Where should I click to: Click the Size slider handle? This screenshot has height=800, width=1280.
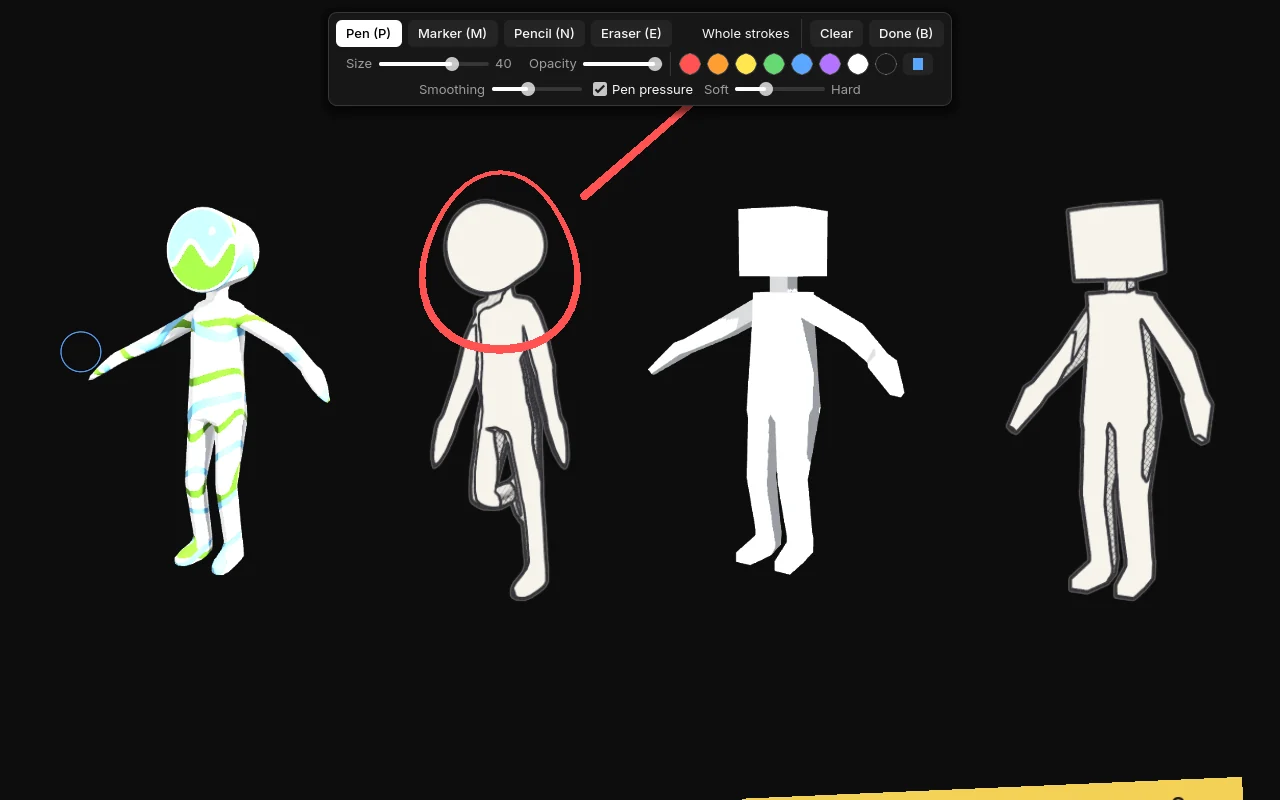pyautogui.click(x=452, y=64)
